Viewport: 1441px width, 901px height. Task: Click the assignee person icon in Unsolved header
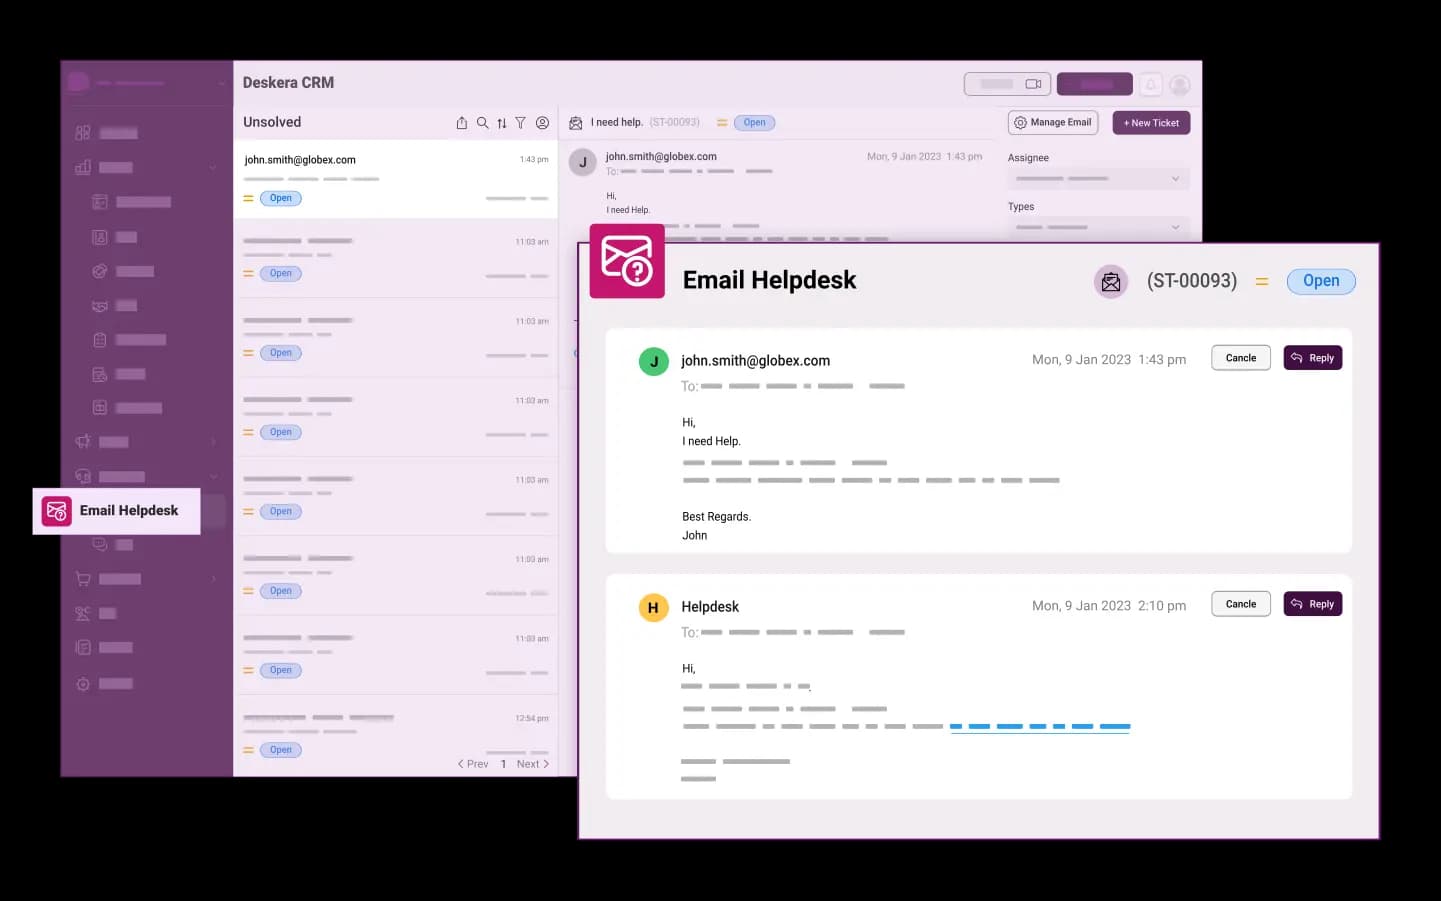pyautogui.click(x=542, y=123)
